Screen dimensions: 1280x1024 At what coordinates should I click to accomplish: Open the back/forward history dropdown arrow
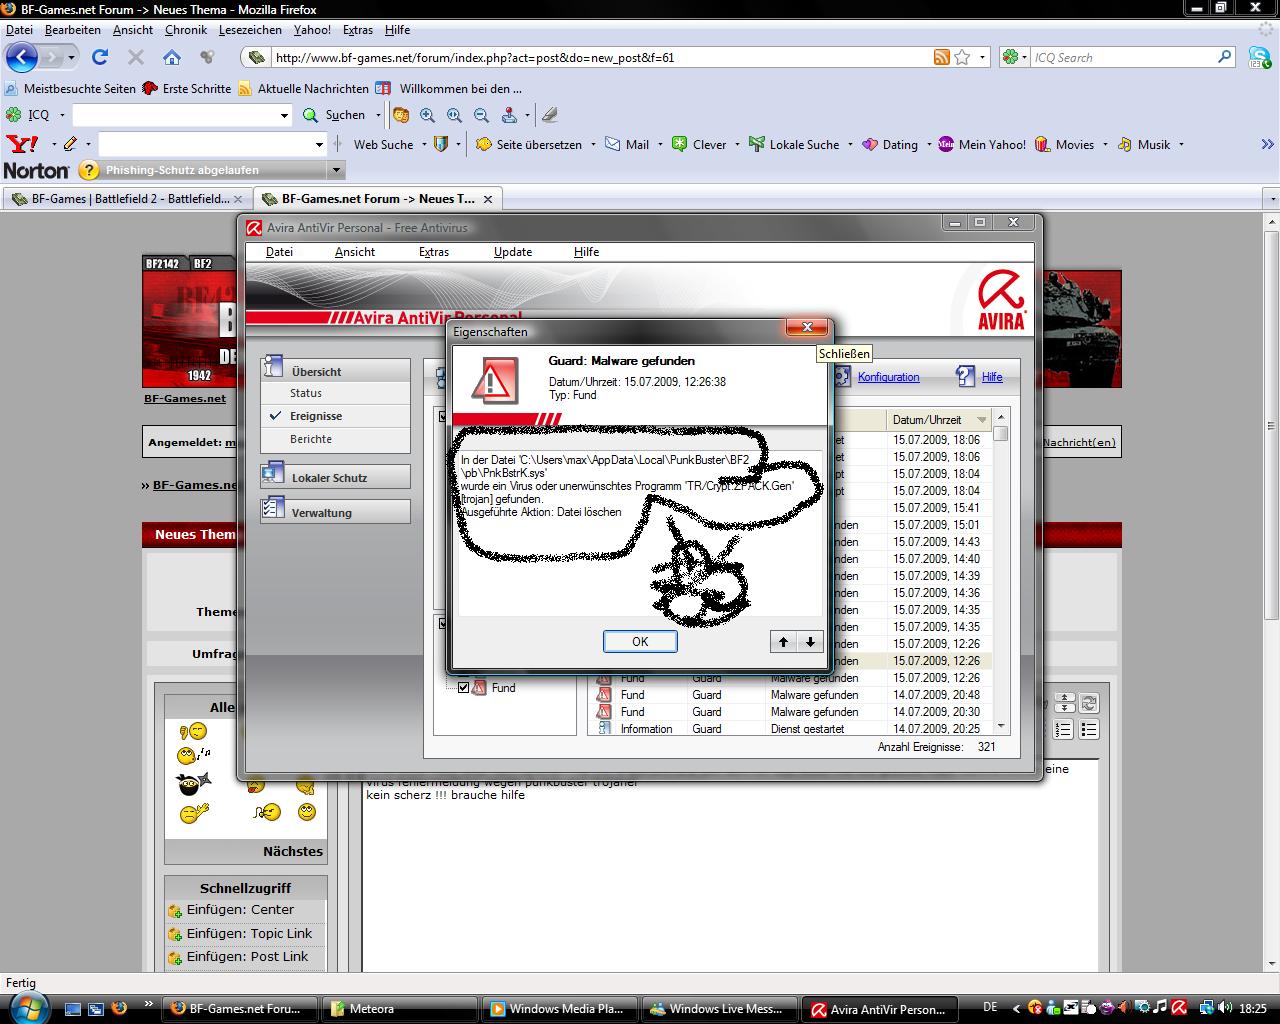71,58
